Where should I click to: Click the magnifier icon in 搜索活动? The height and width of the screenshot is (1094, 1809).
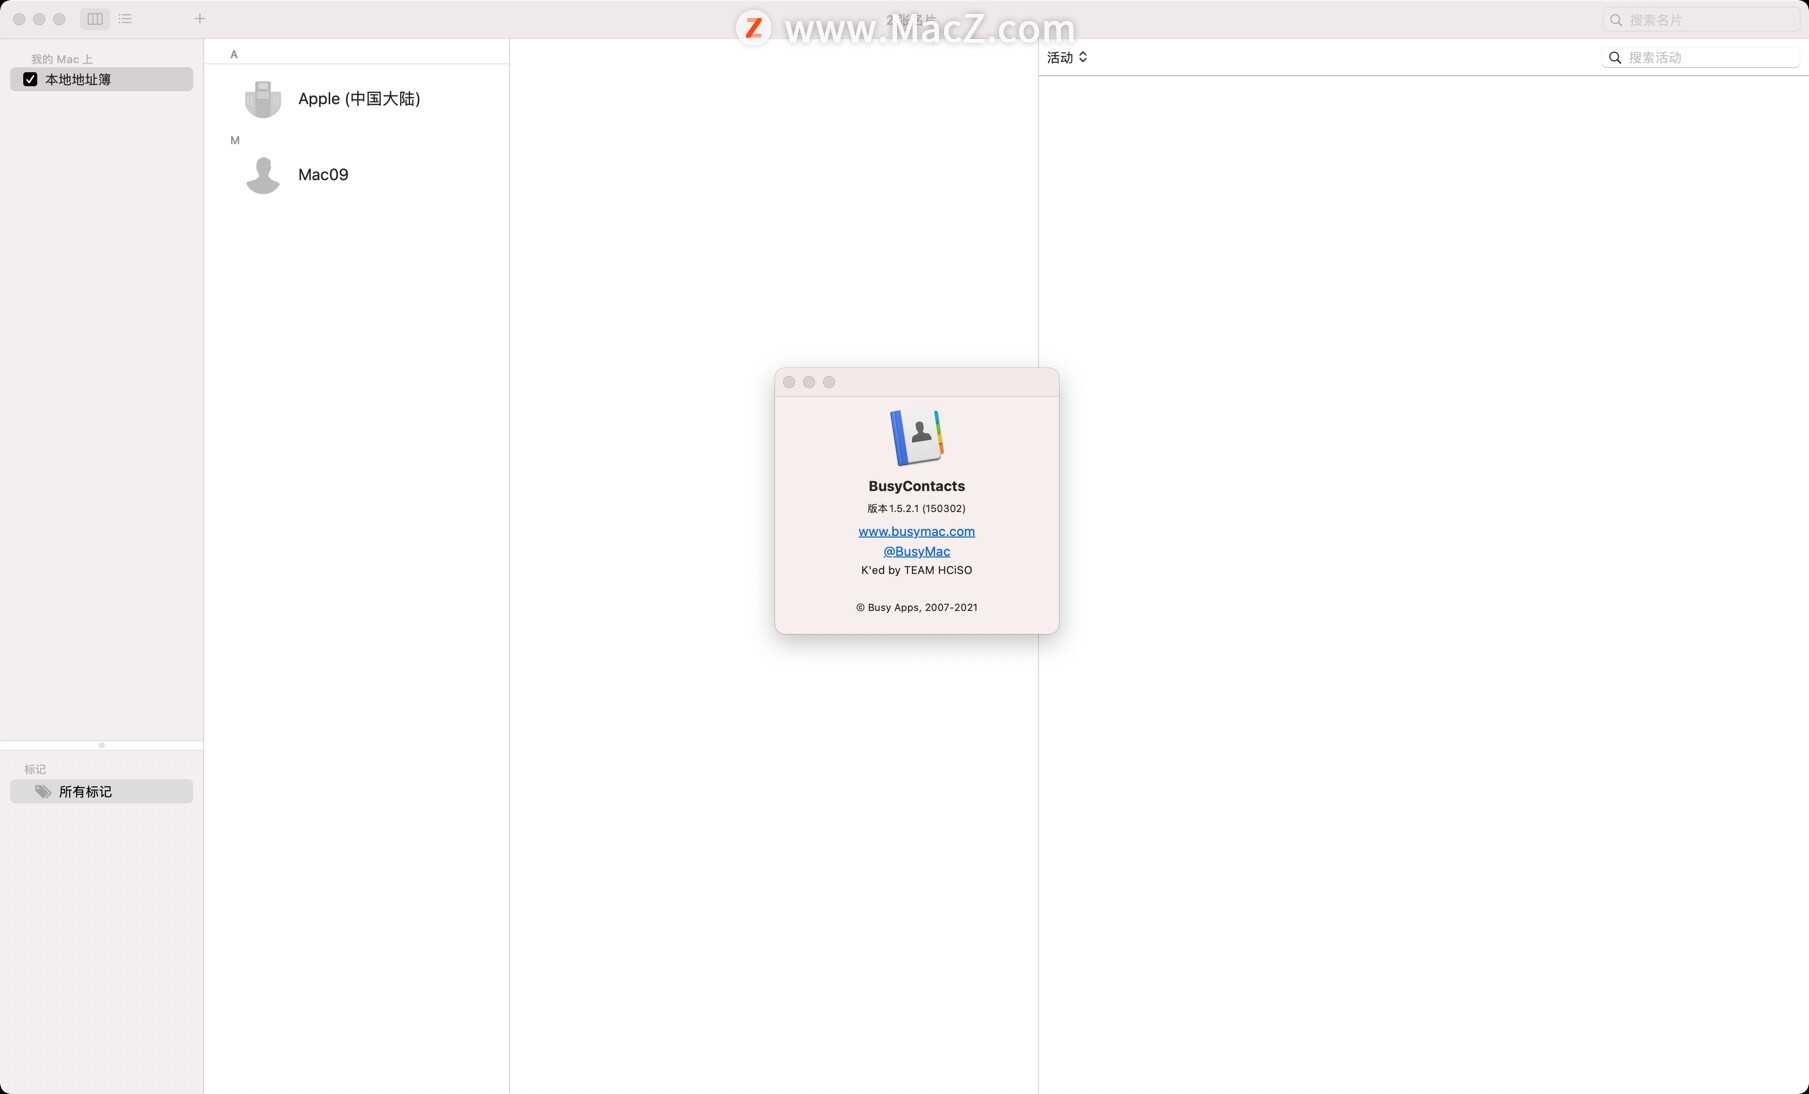(1615, 57)
